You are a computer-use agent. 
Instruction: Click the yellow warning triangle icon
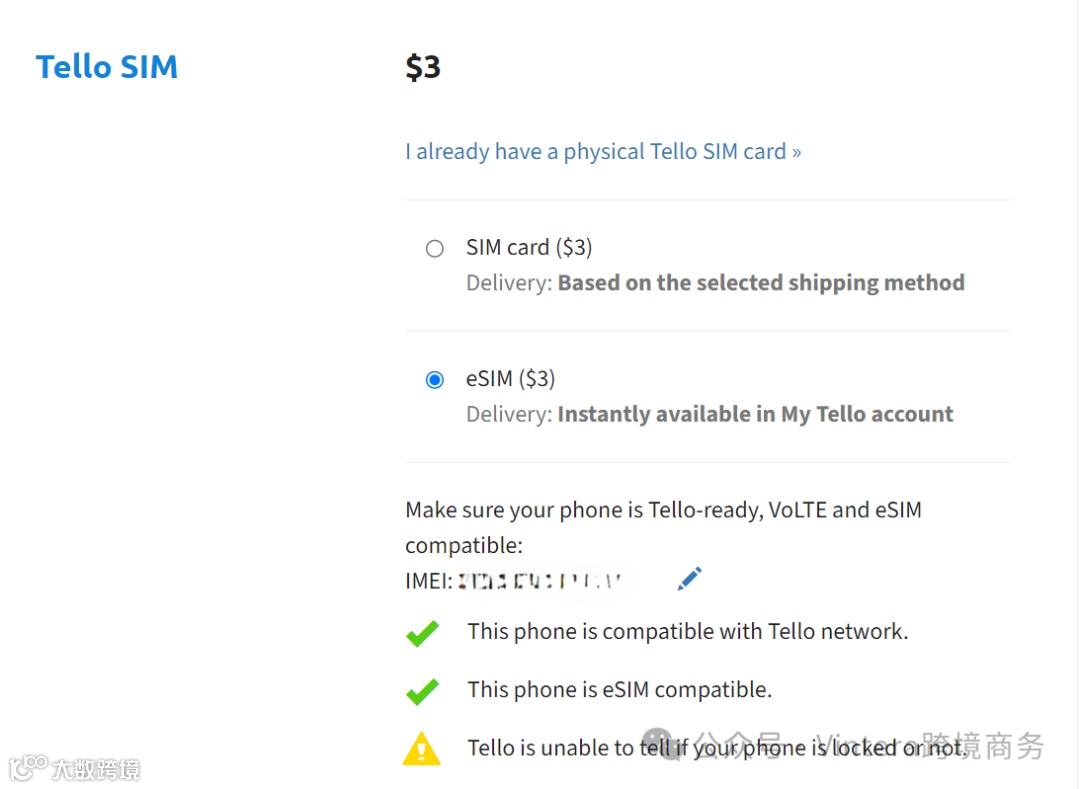(x=421, y=749)
